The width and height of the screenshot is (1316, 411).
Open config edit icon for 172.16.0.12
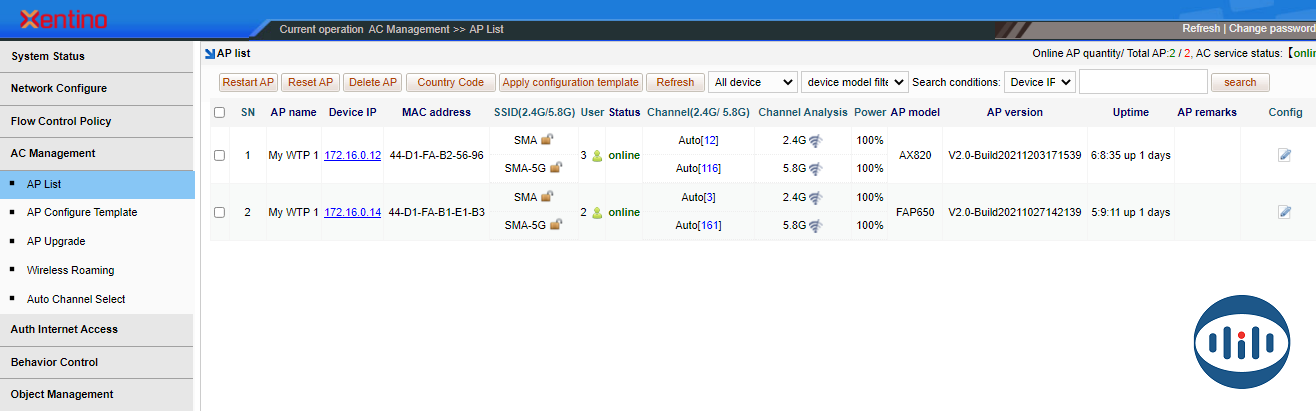pyautogui.click(x=1284, y=155)
